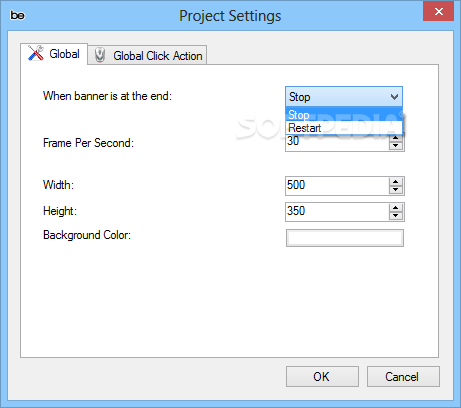Discard changes with the Cancel button
The height and width of the screenshot is (408, 461).
tap(403, 377)
